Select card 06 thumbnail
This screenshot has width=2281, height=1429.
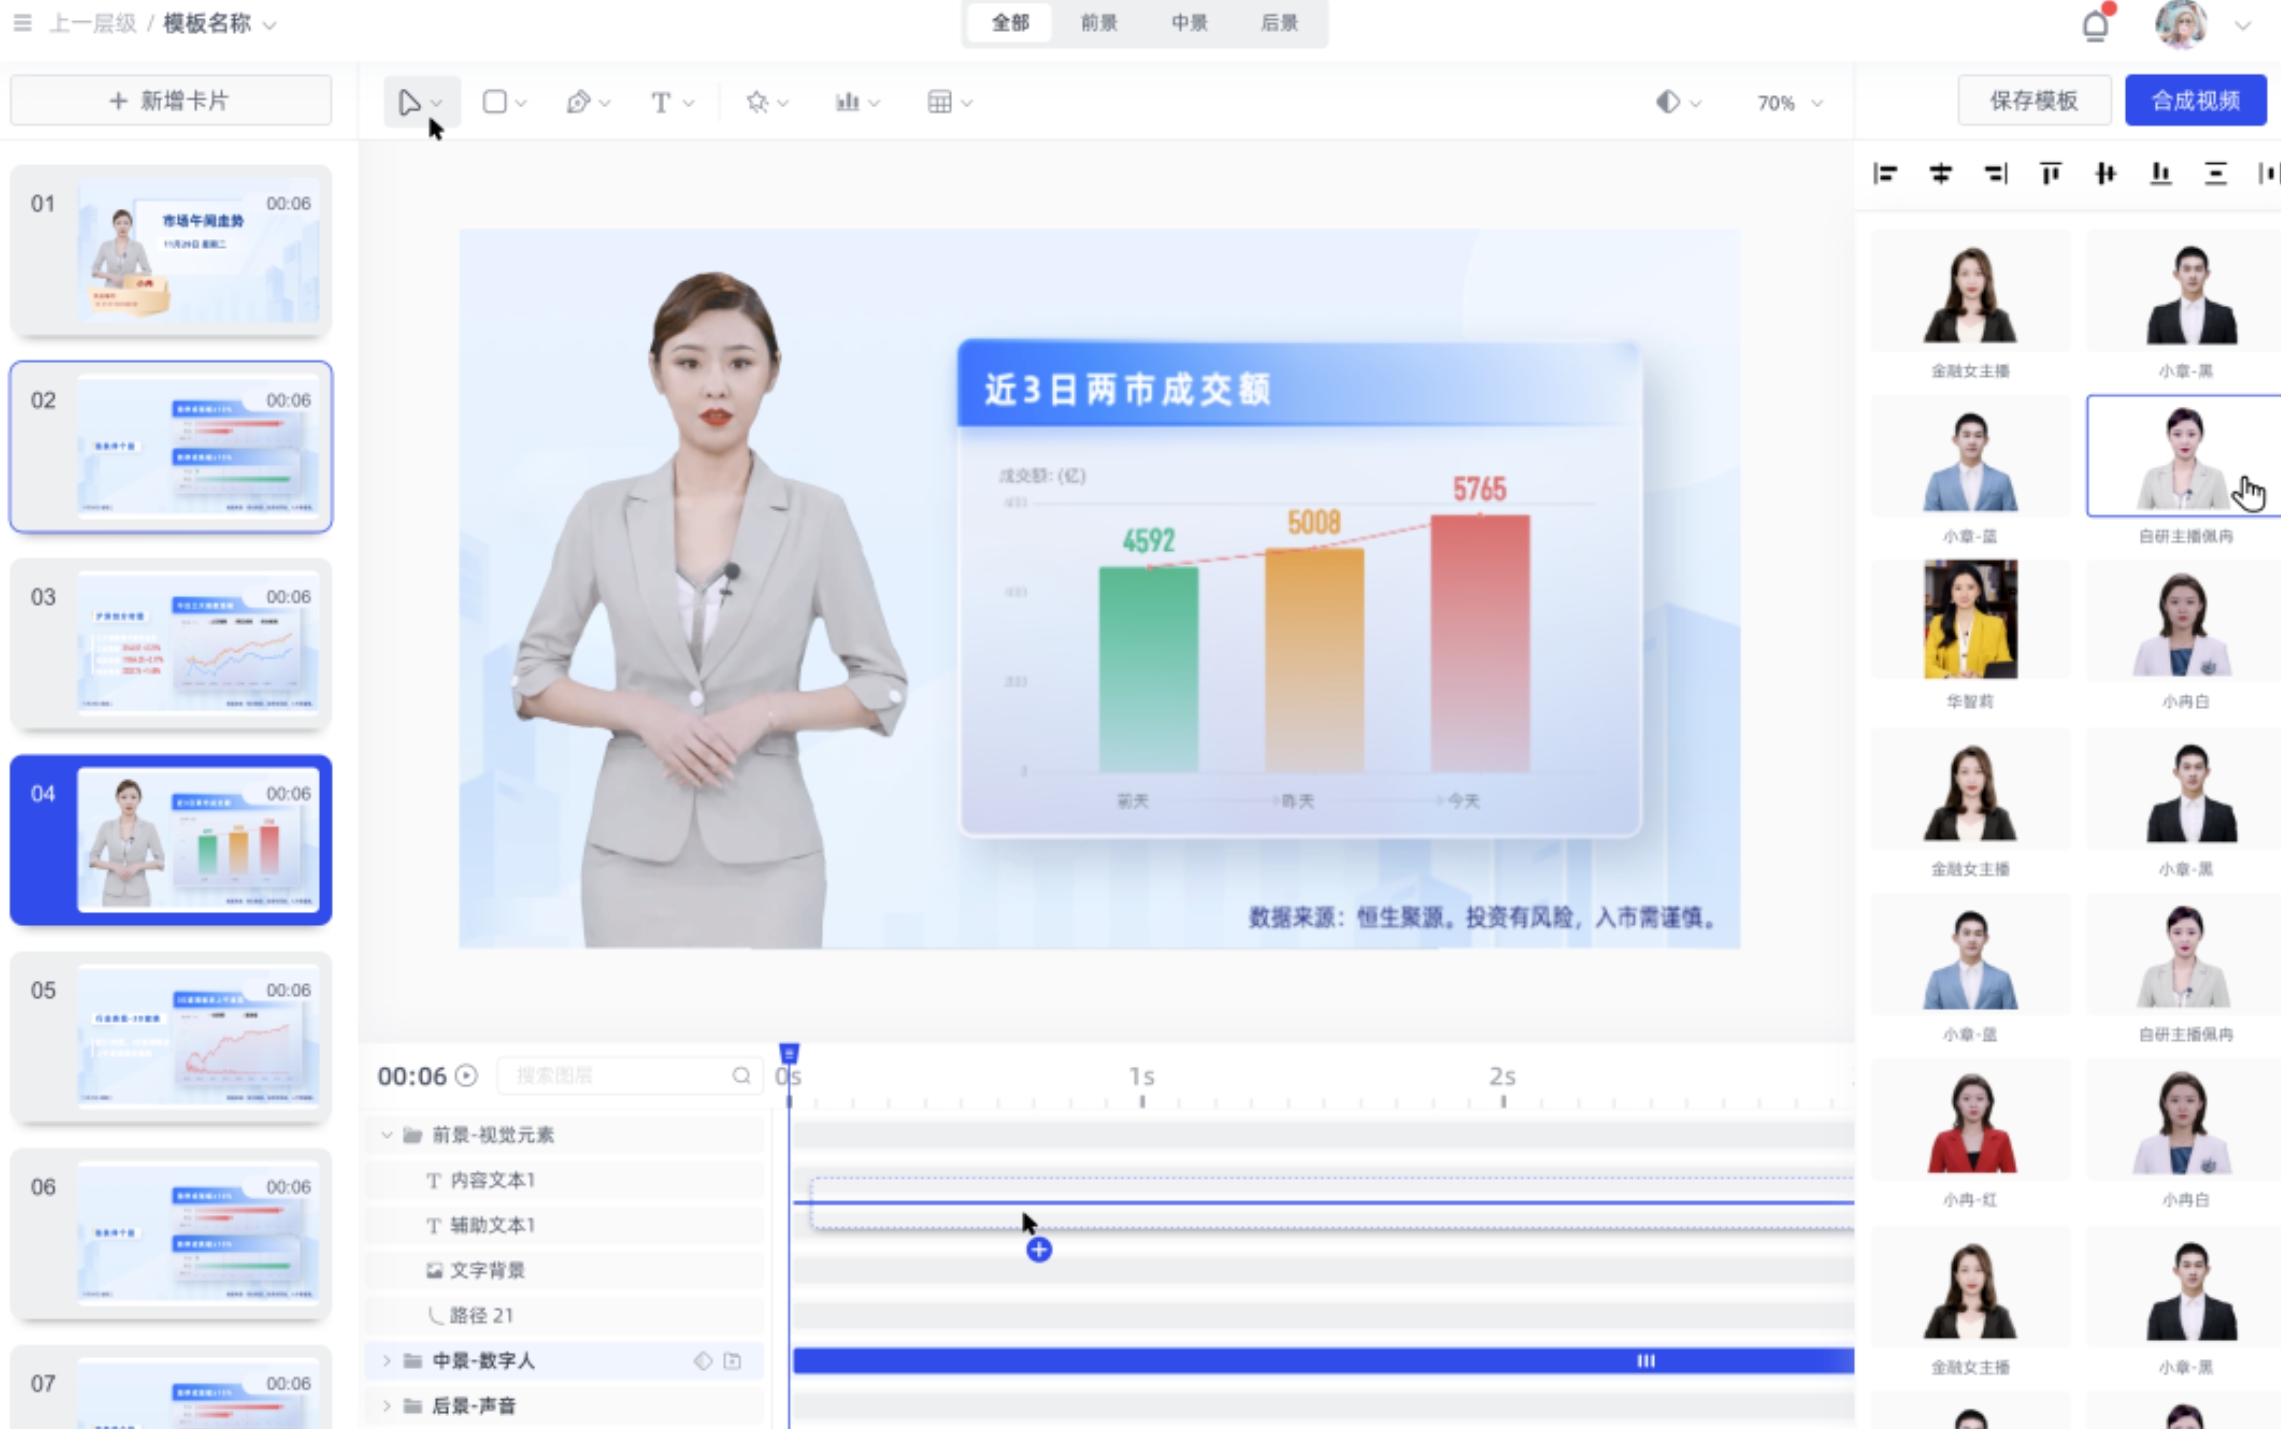point(171,1234)
